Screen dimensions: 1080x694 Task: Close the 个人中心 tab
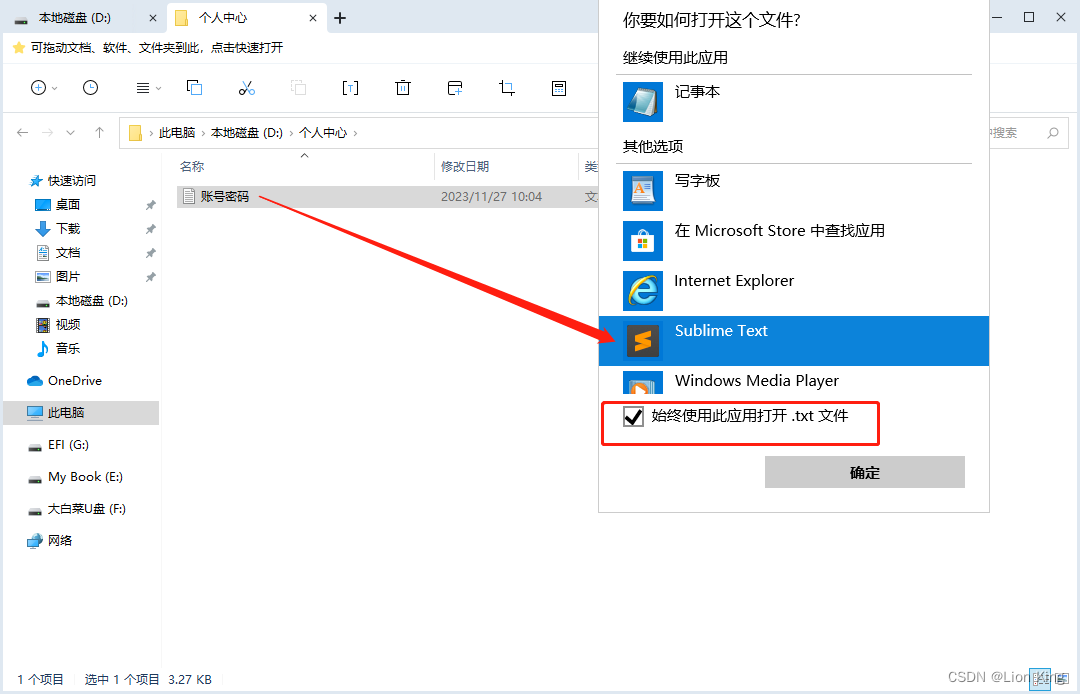click(313, 18)
